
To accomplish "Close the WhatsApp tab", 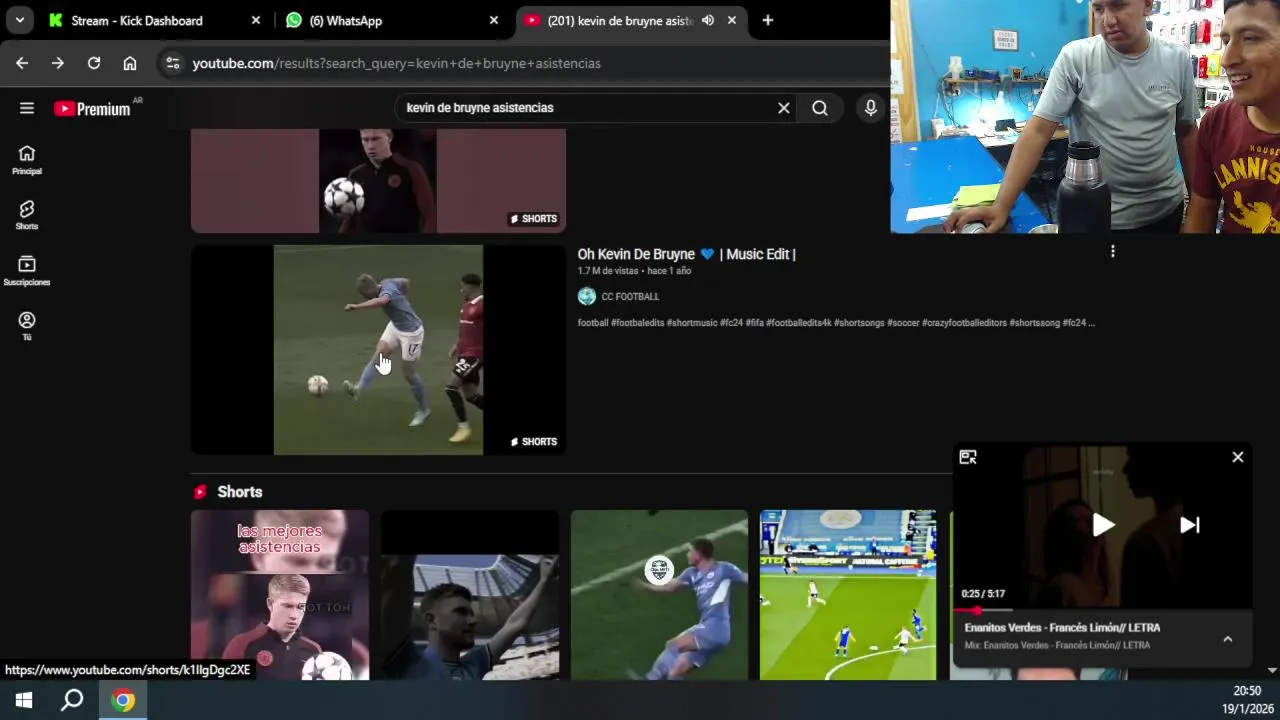I will pyautogui.click(x=494, y=20).
